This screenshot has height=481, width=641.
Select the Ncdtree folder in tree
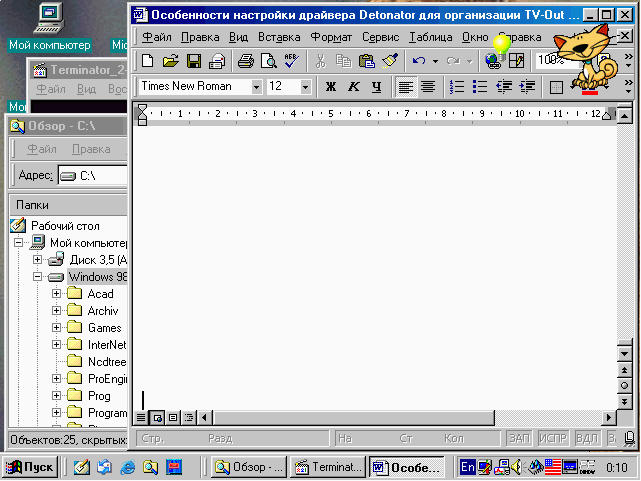[x=107, y=362]
